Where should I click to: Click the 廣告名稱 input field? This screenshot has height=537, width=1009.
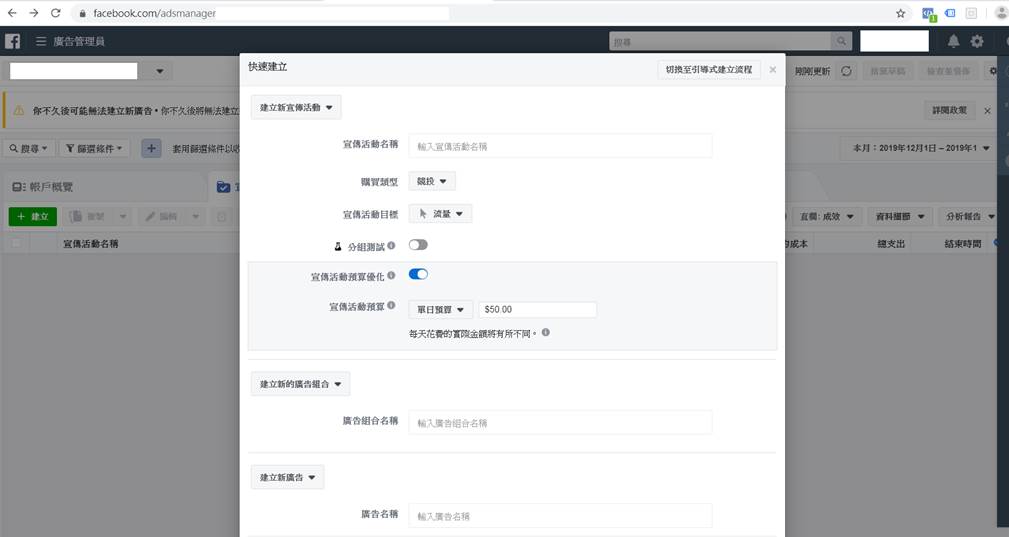(560, 516)
